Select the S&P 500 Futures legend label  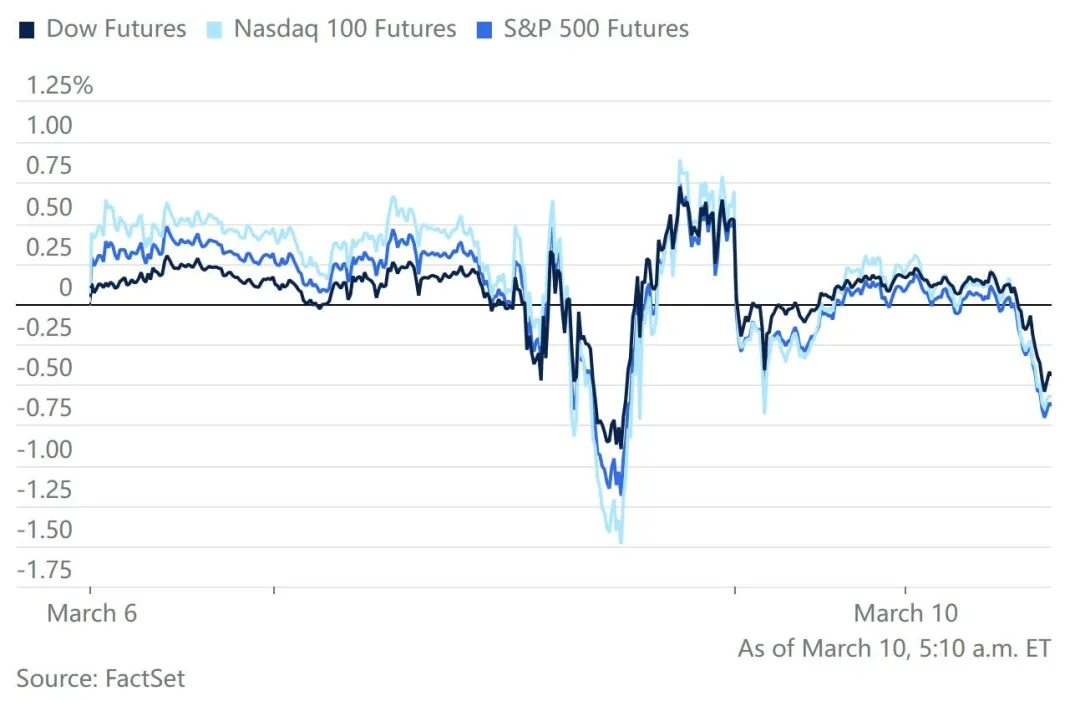(x=596, y=29)
